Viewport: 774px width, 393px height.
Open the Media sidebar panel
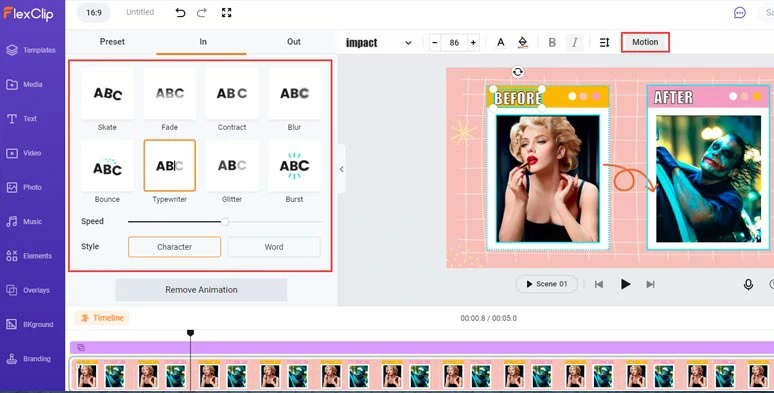(25, 84)
